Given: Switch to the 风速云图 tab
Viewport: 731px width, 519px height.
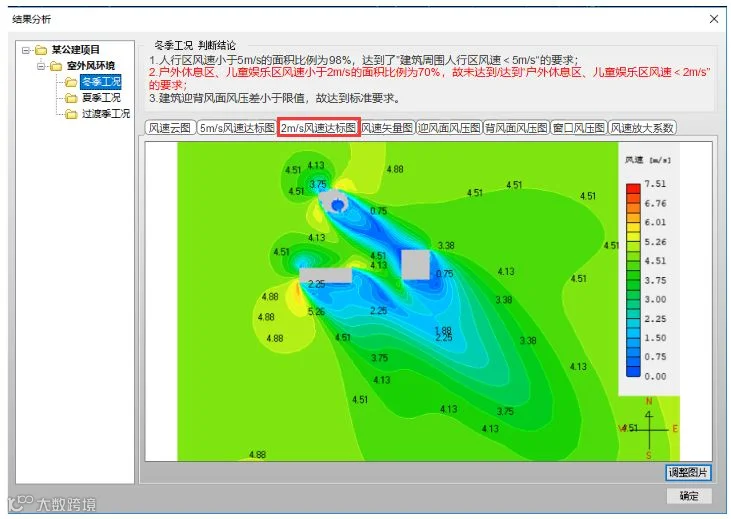Looking at the screenshot, I should (170, 128).
